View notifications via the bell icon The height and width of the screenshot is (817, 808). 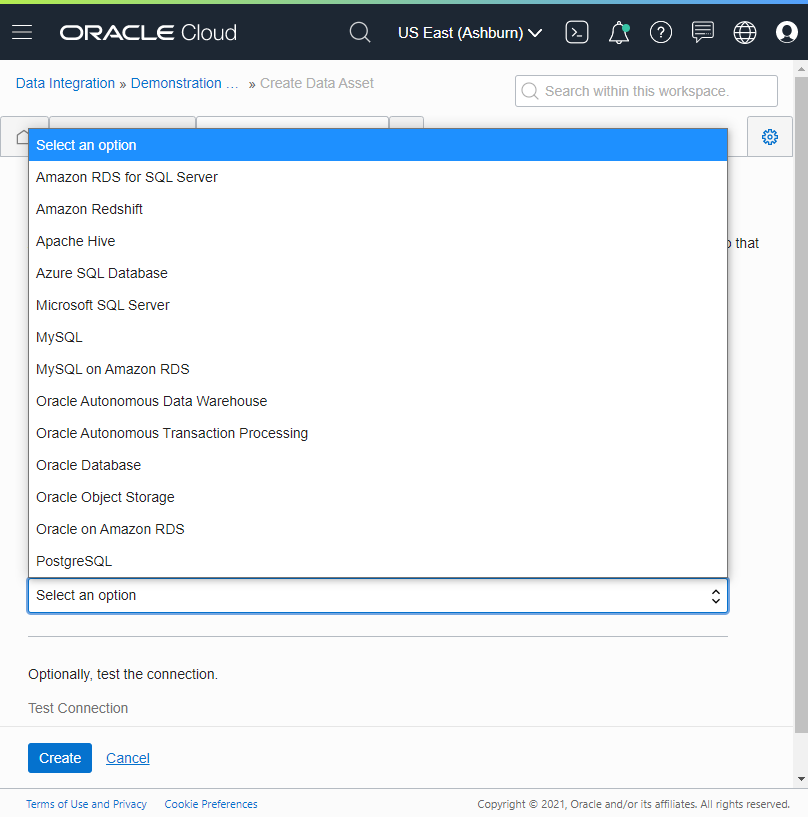tap(618, 32)
